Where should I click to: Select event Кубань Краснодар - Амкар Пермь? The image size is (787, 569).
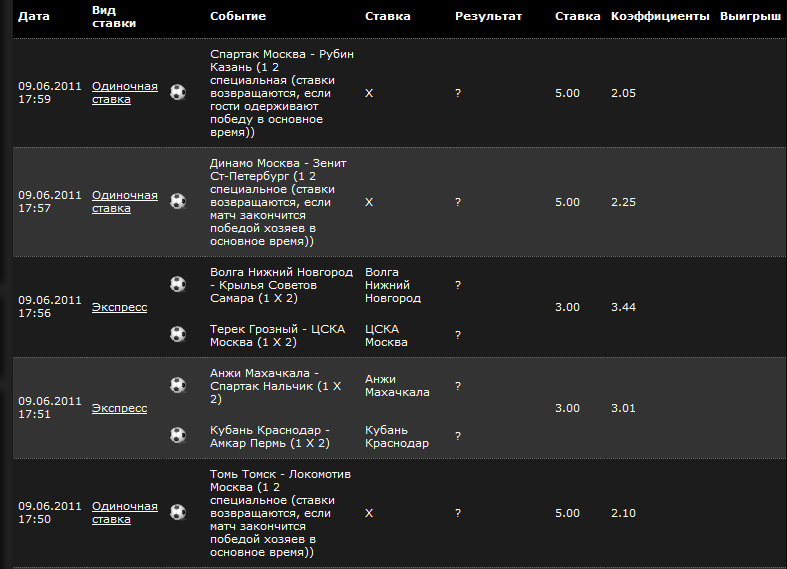pyautogui.click(x=270, y=437)
